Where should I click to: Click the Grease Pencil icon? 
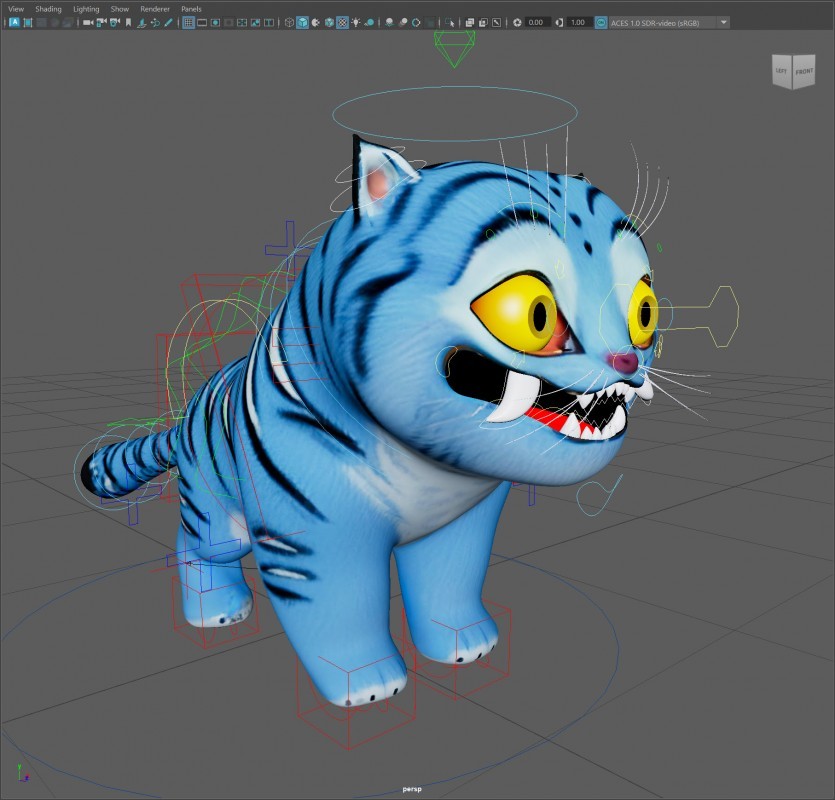click(167, 22)
